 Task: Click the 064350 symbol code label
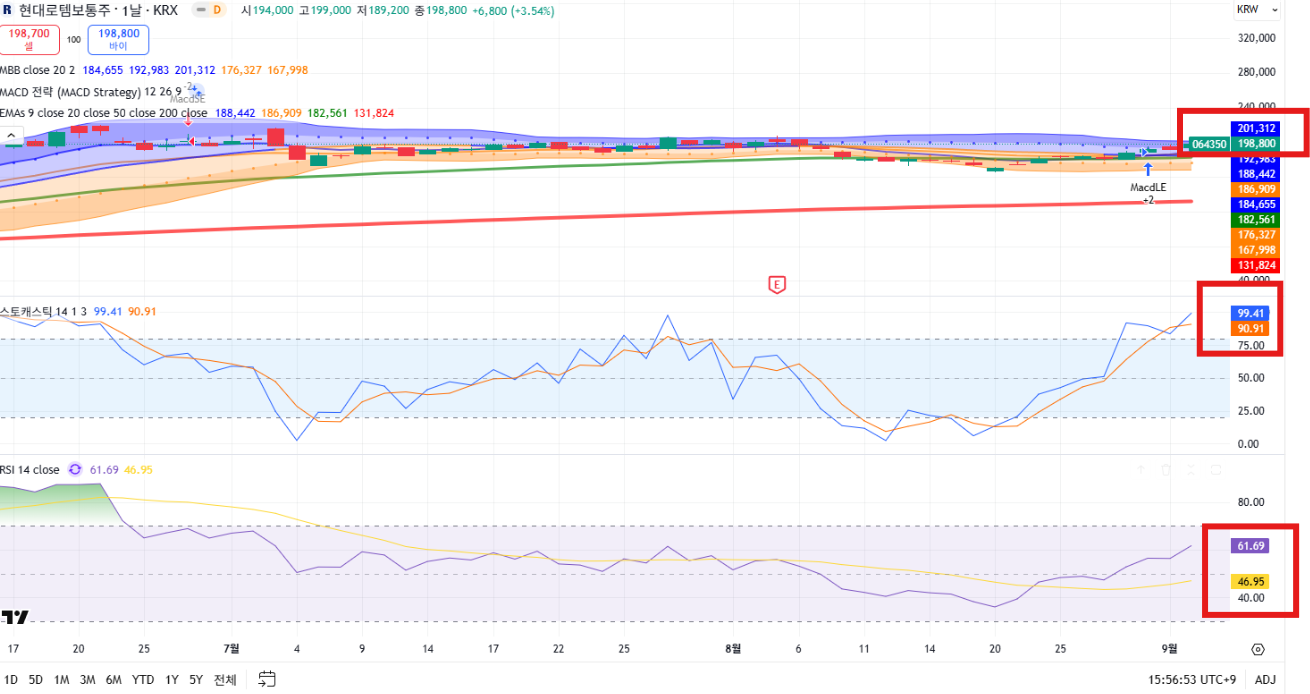click(x=1210, y=144)
